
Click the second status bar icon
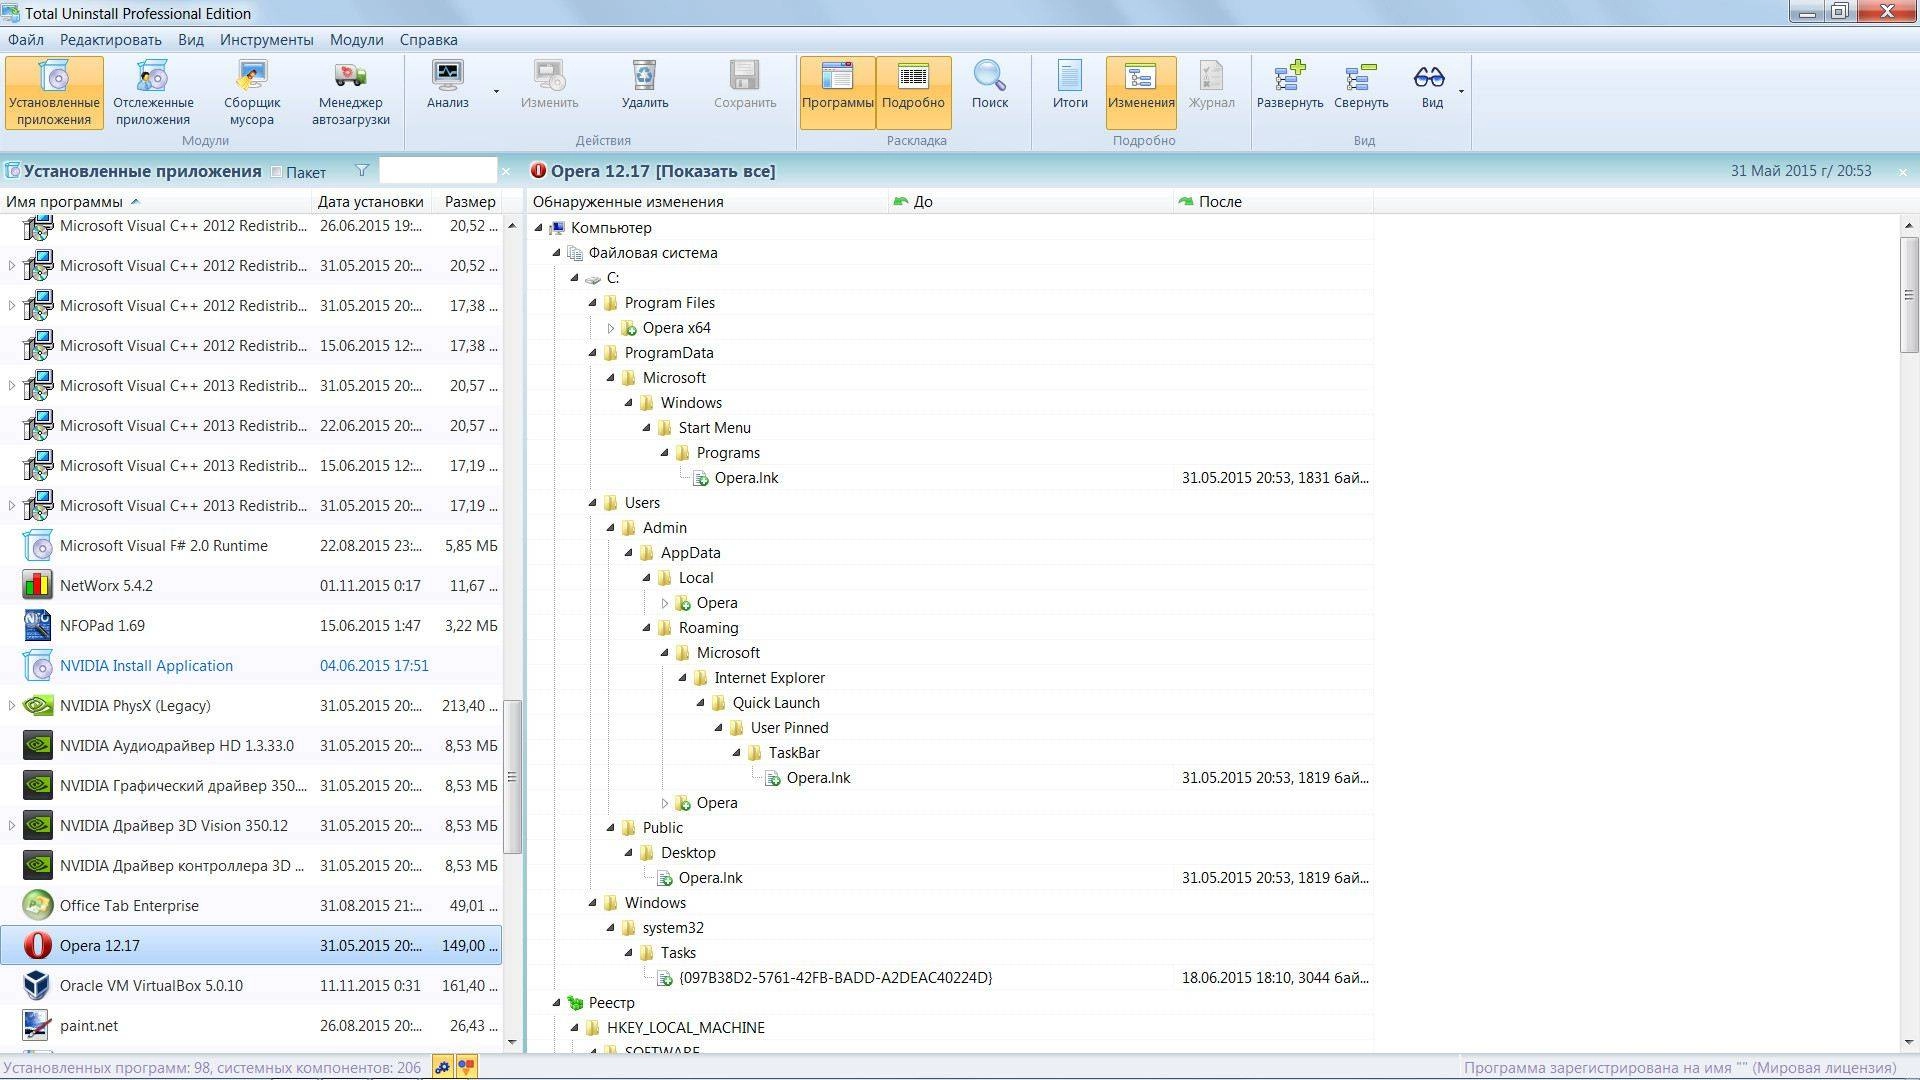pyautogui.click(x=466, y=1068)
